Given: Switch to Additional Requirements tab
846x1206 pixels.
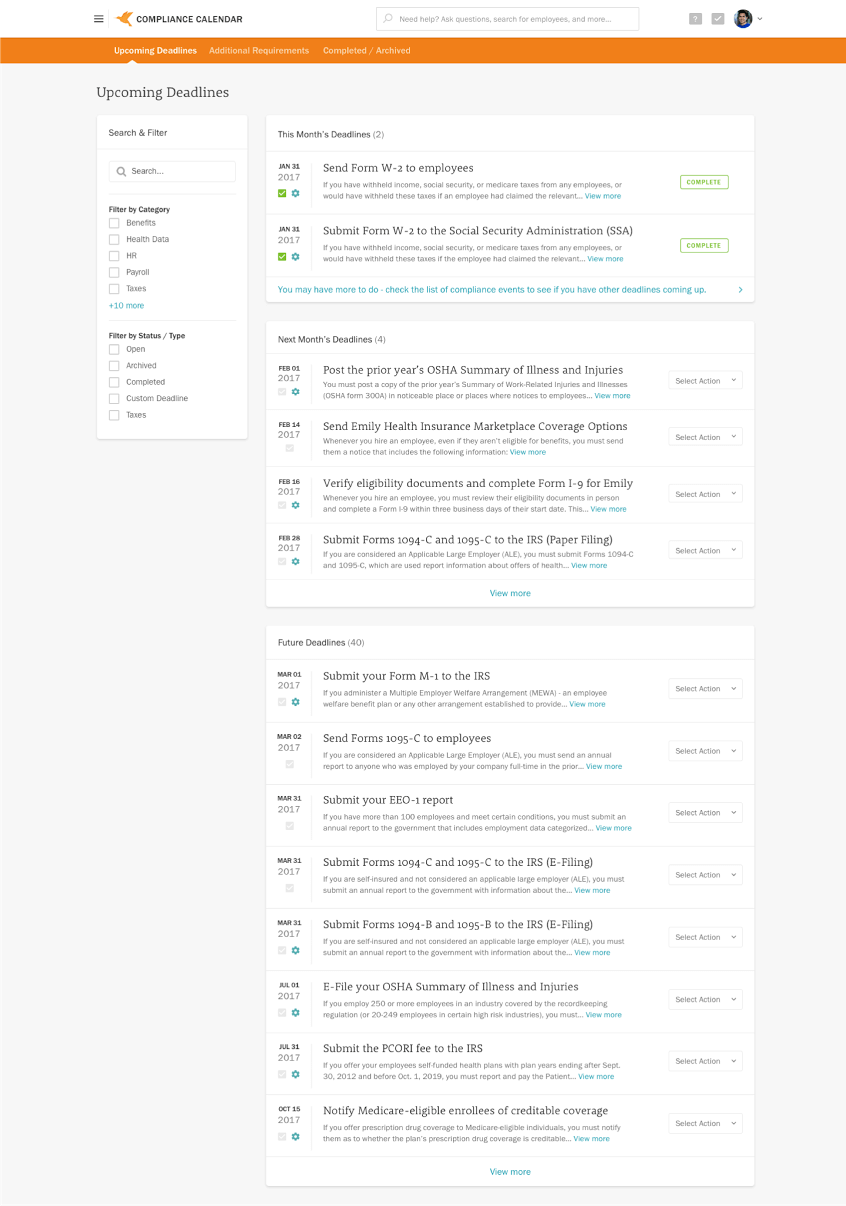Looking at the screenshot, I should pyautogui.click(x=259, y=50).
